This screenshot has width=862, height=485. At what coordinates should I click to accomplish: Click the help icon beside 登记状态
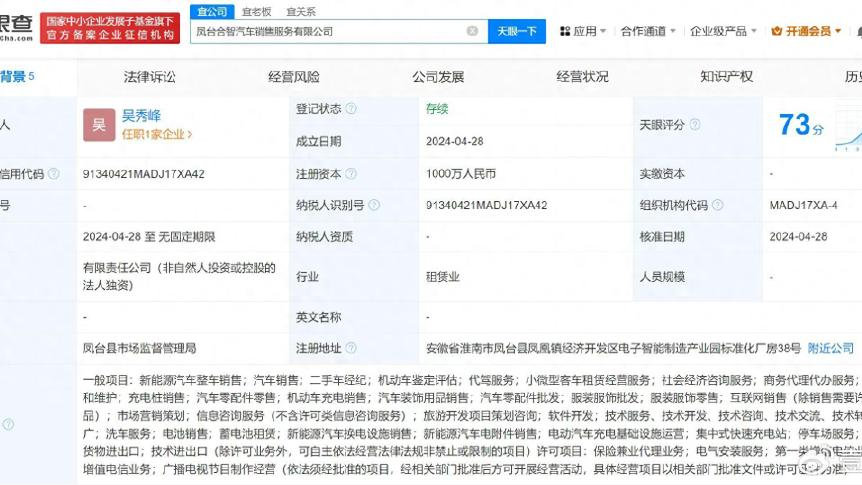(351, 109)
